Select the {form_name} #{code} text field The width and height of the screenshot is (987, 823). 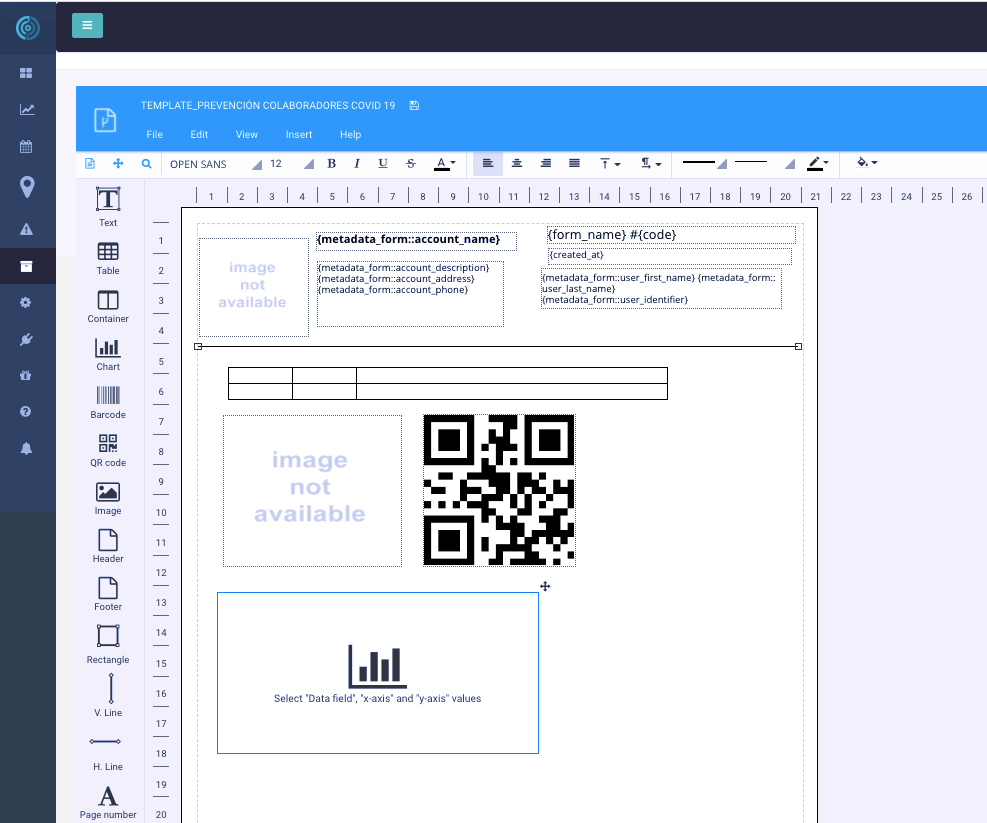(x=671, y=235)
